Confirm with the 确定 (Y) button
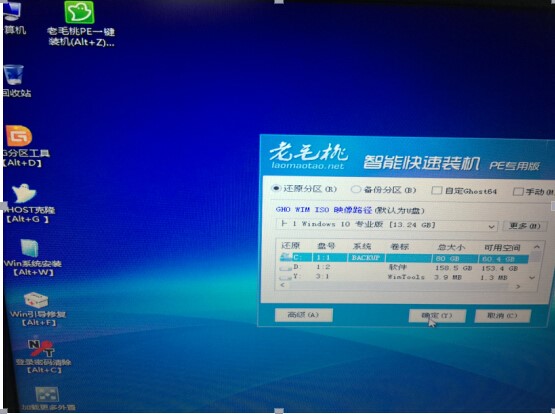 tap(437, 316)
